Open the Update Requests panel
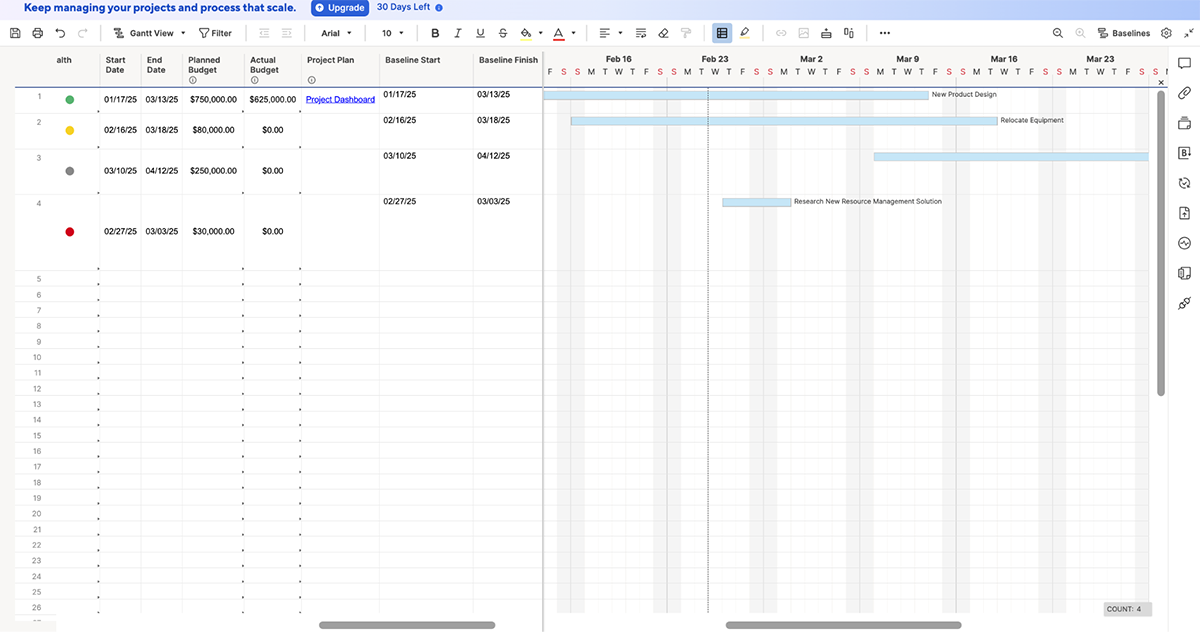The width and height of the screenshot is (1200, 632). point(1184,182)
